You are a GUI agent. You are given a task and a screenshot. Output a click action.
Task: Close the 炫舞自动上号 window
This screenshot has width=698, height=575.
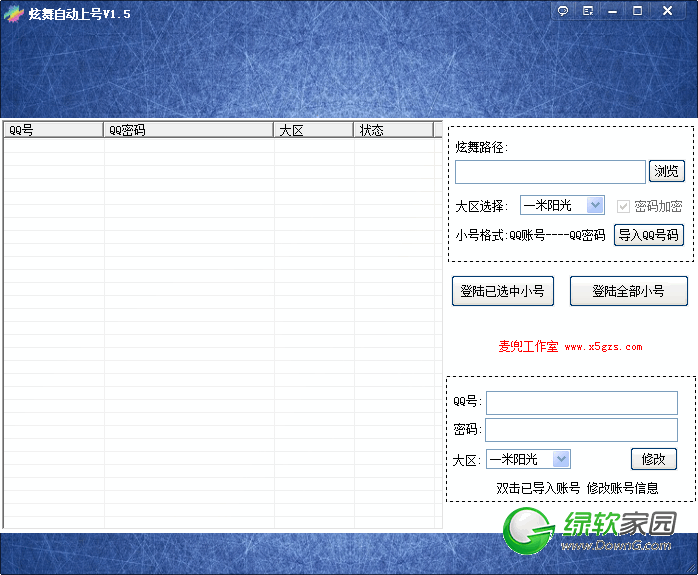pos(667,11)
